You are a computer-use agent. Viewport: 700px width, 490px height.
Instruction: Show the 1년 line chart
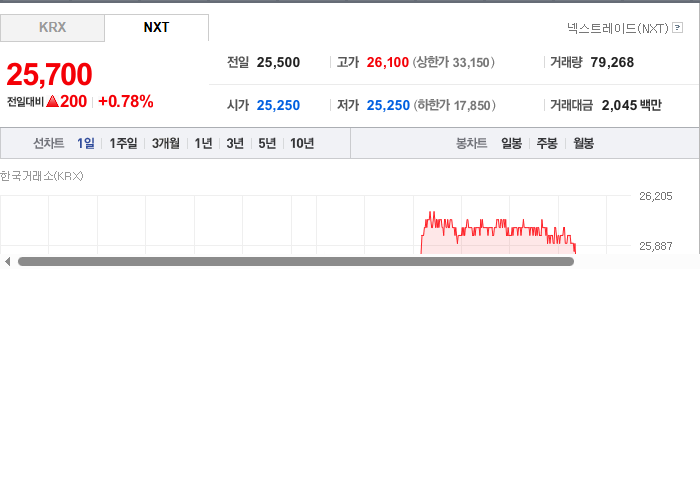203,143
